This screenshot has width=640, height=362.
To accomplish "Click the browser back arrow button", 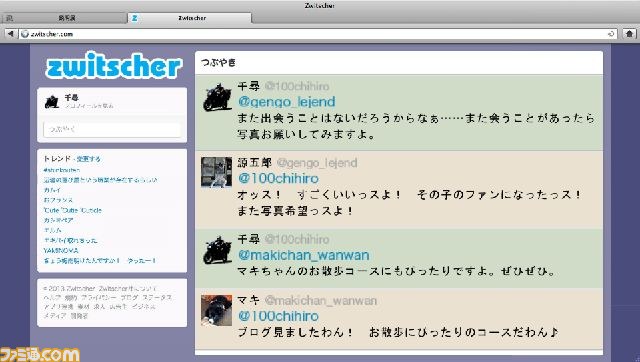I will (x=11, y=34).
